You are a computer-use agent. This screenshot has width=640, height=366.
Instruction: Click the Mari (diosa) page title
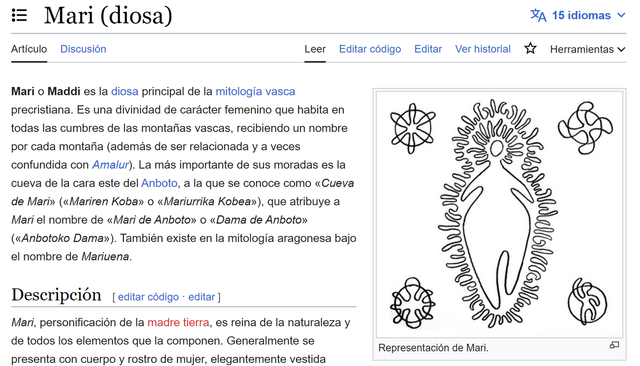pos(108,16)
